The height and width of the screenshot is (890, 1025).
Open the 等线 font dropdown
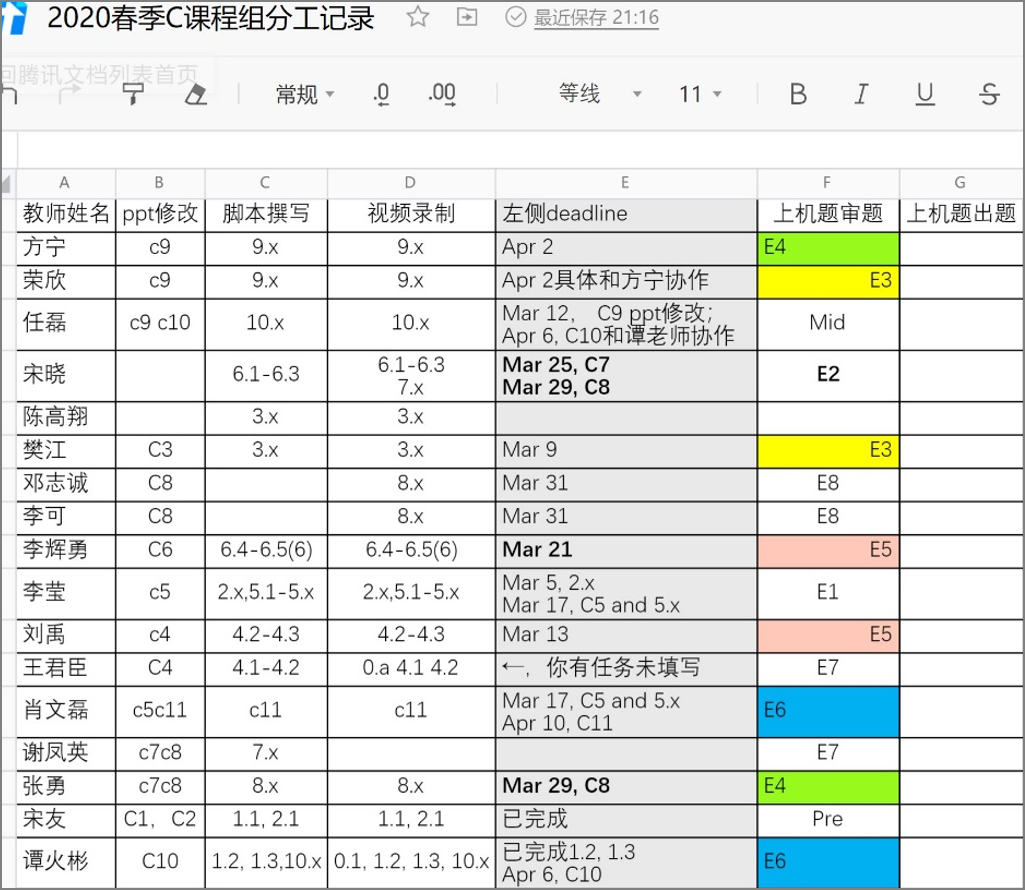[599, 94]
